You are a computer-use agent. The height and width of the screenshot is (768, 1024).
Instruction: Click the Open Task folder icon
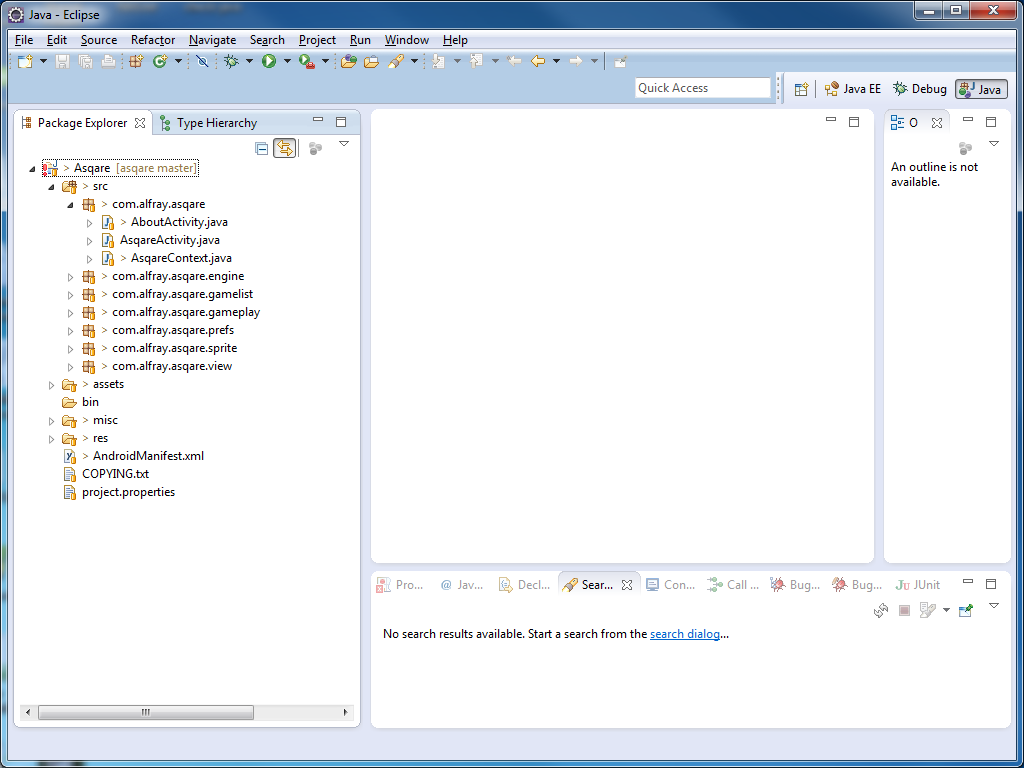372,61
